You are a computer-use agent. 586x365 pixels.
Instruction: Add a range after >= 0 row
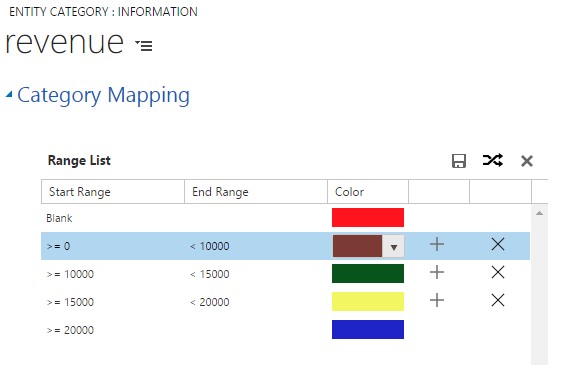tap(437, 245)
